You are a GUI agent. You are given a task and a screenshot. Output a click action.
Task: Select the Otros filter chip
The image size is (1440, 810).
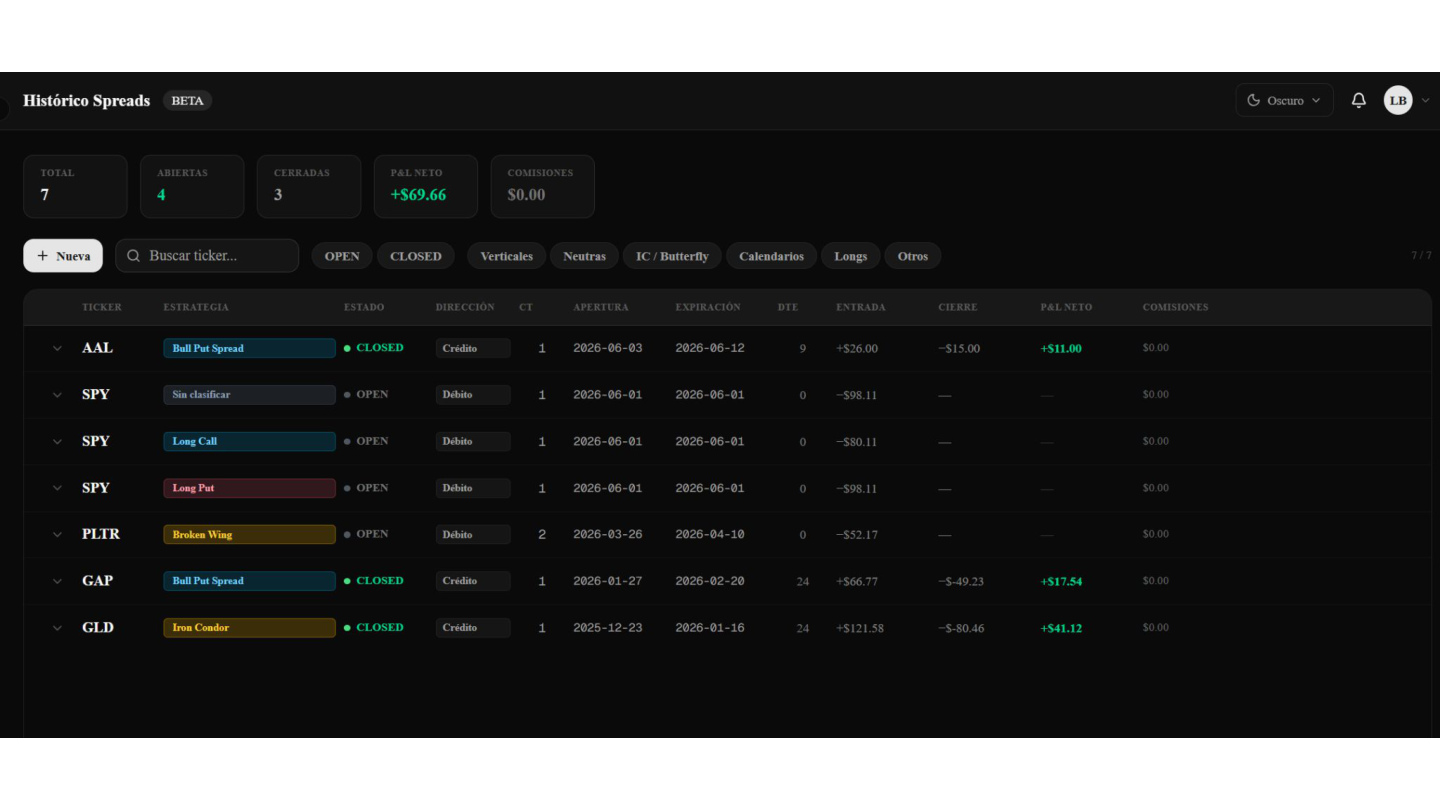pyautogui.click(x=912, y=256)
